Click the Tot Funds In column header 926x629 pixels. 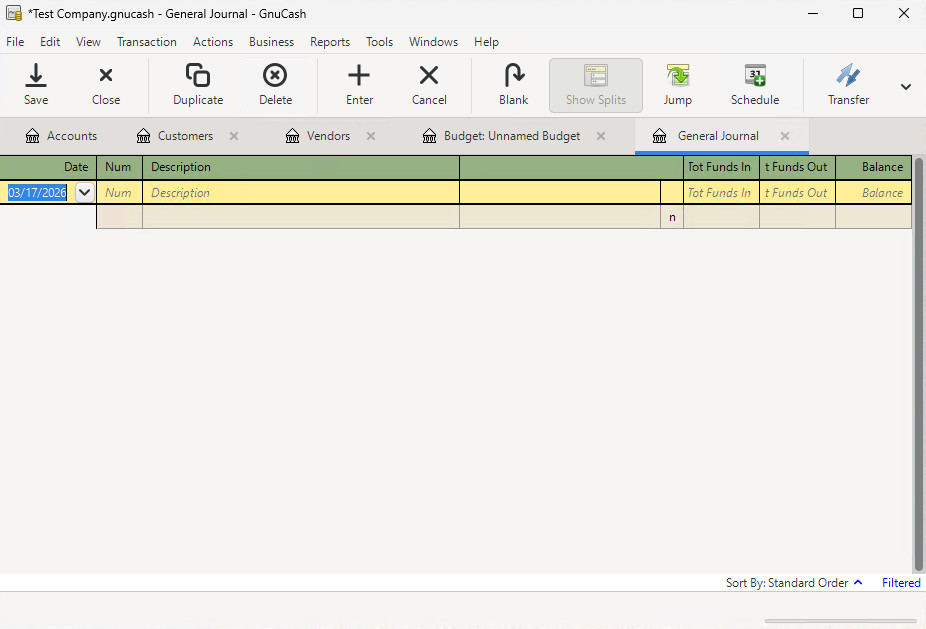pyautogui.click(x=721, y=167)
